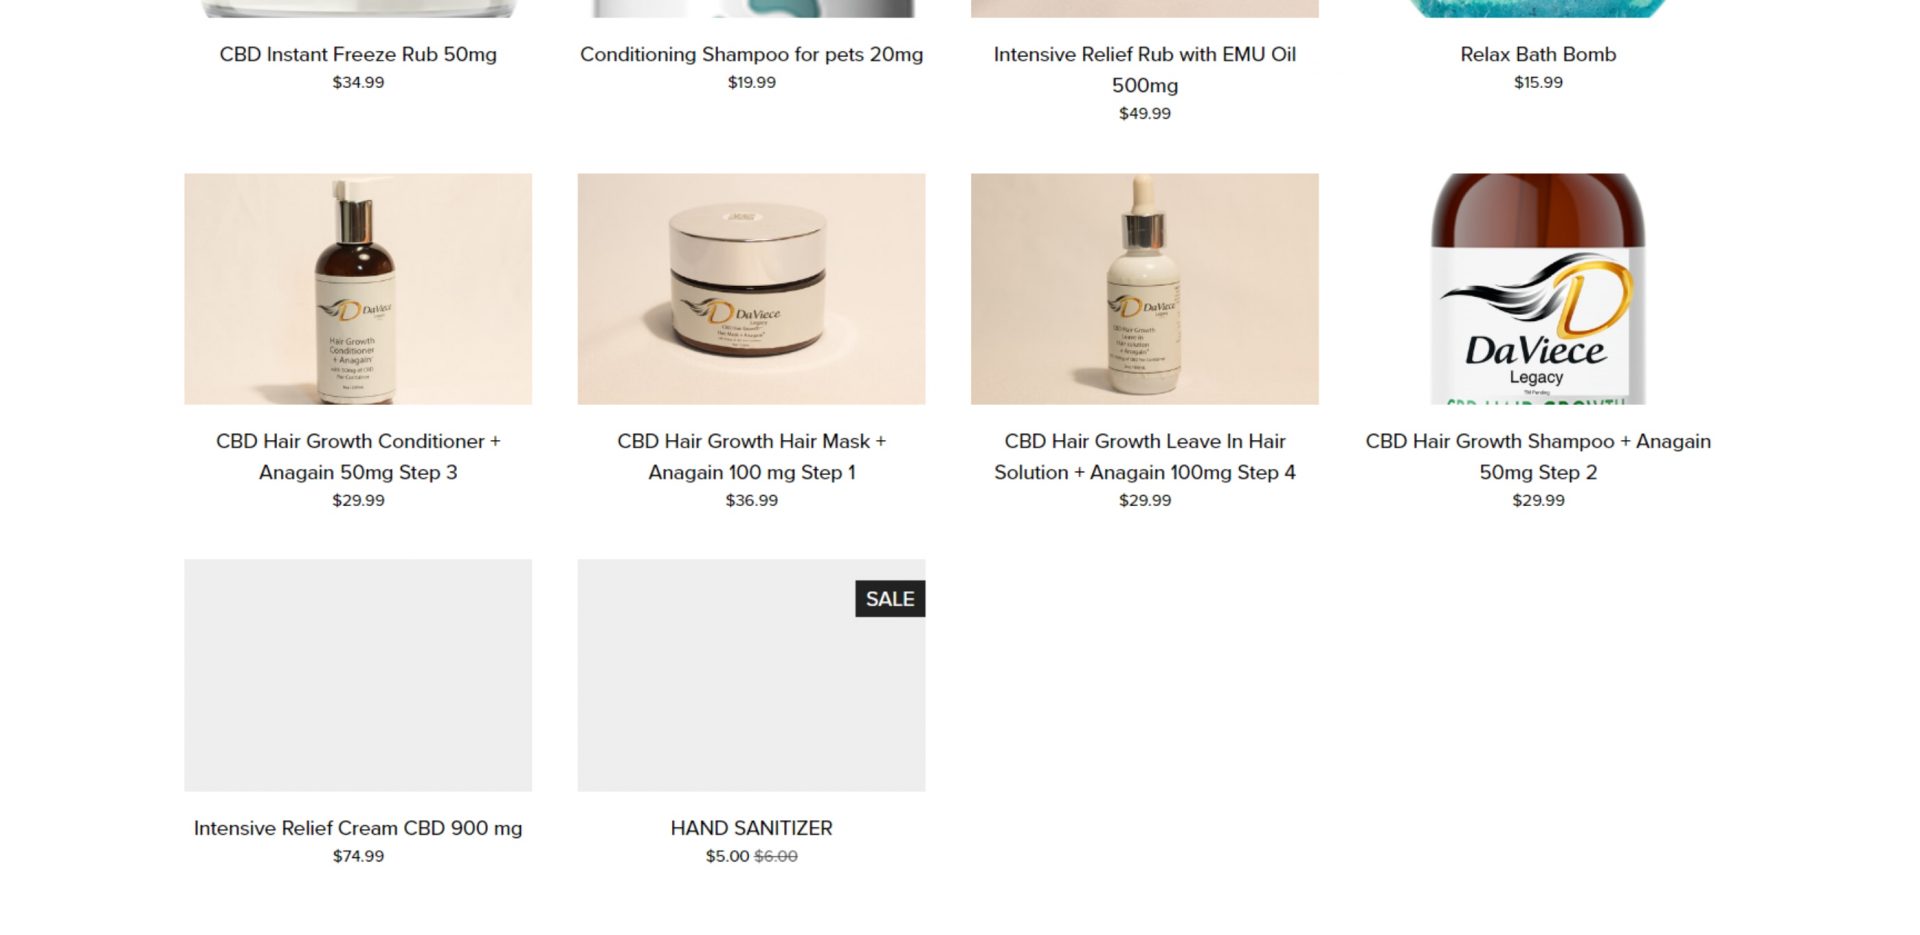
Task: Click the $5.00 sale price of Hand Sanitizer
Action: click(727, 856)
